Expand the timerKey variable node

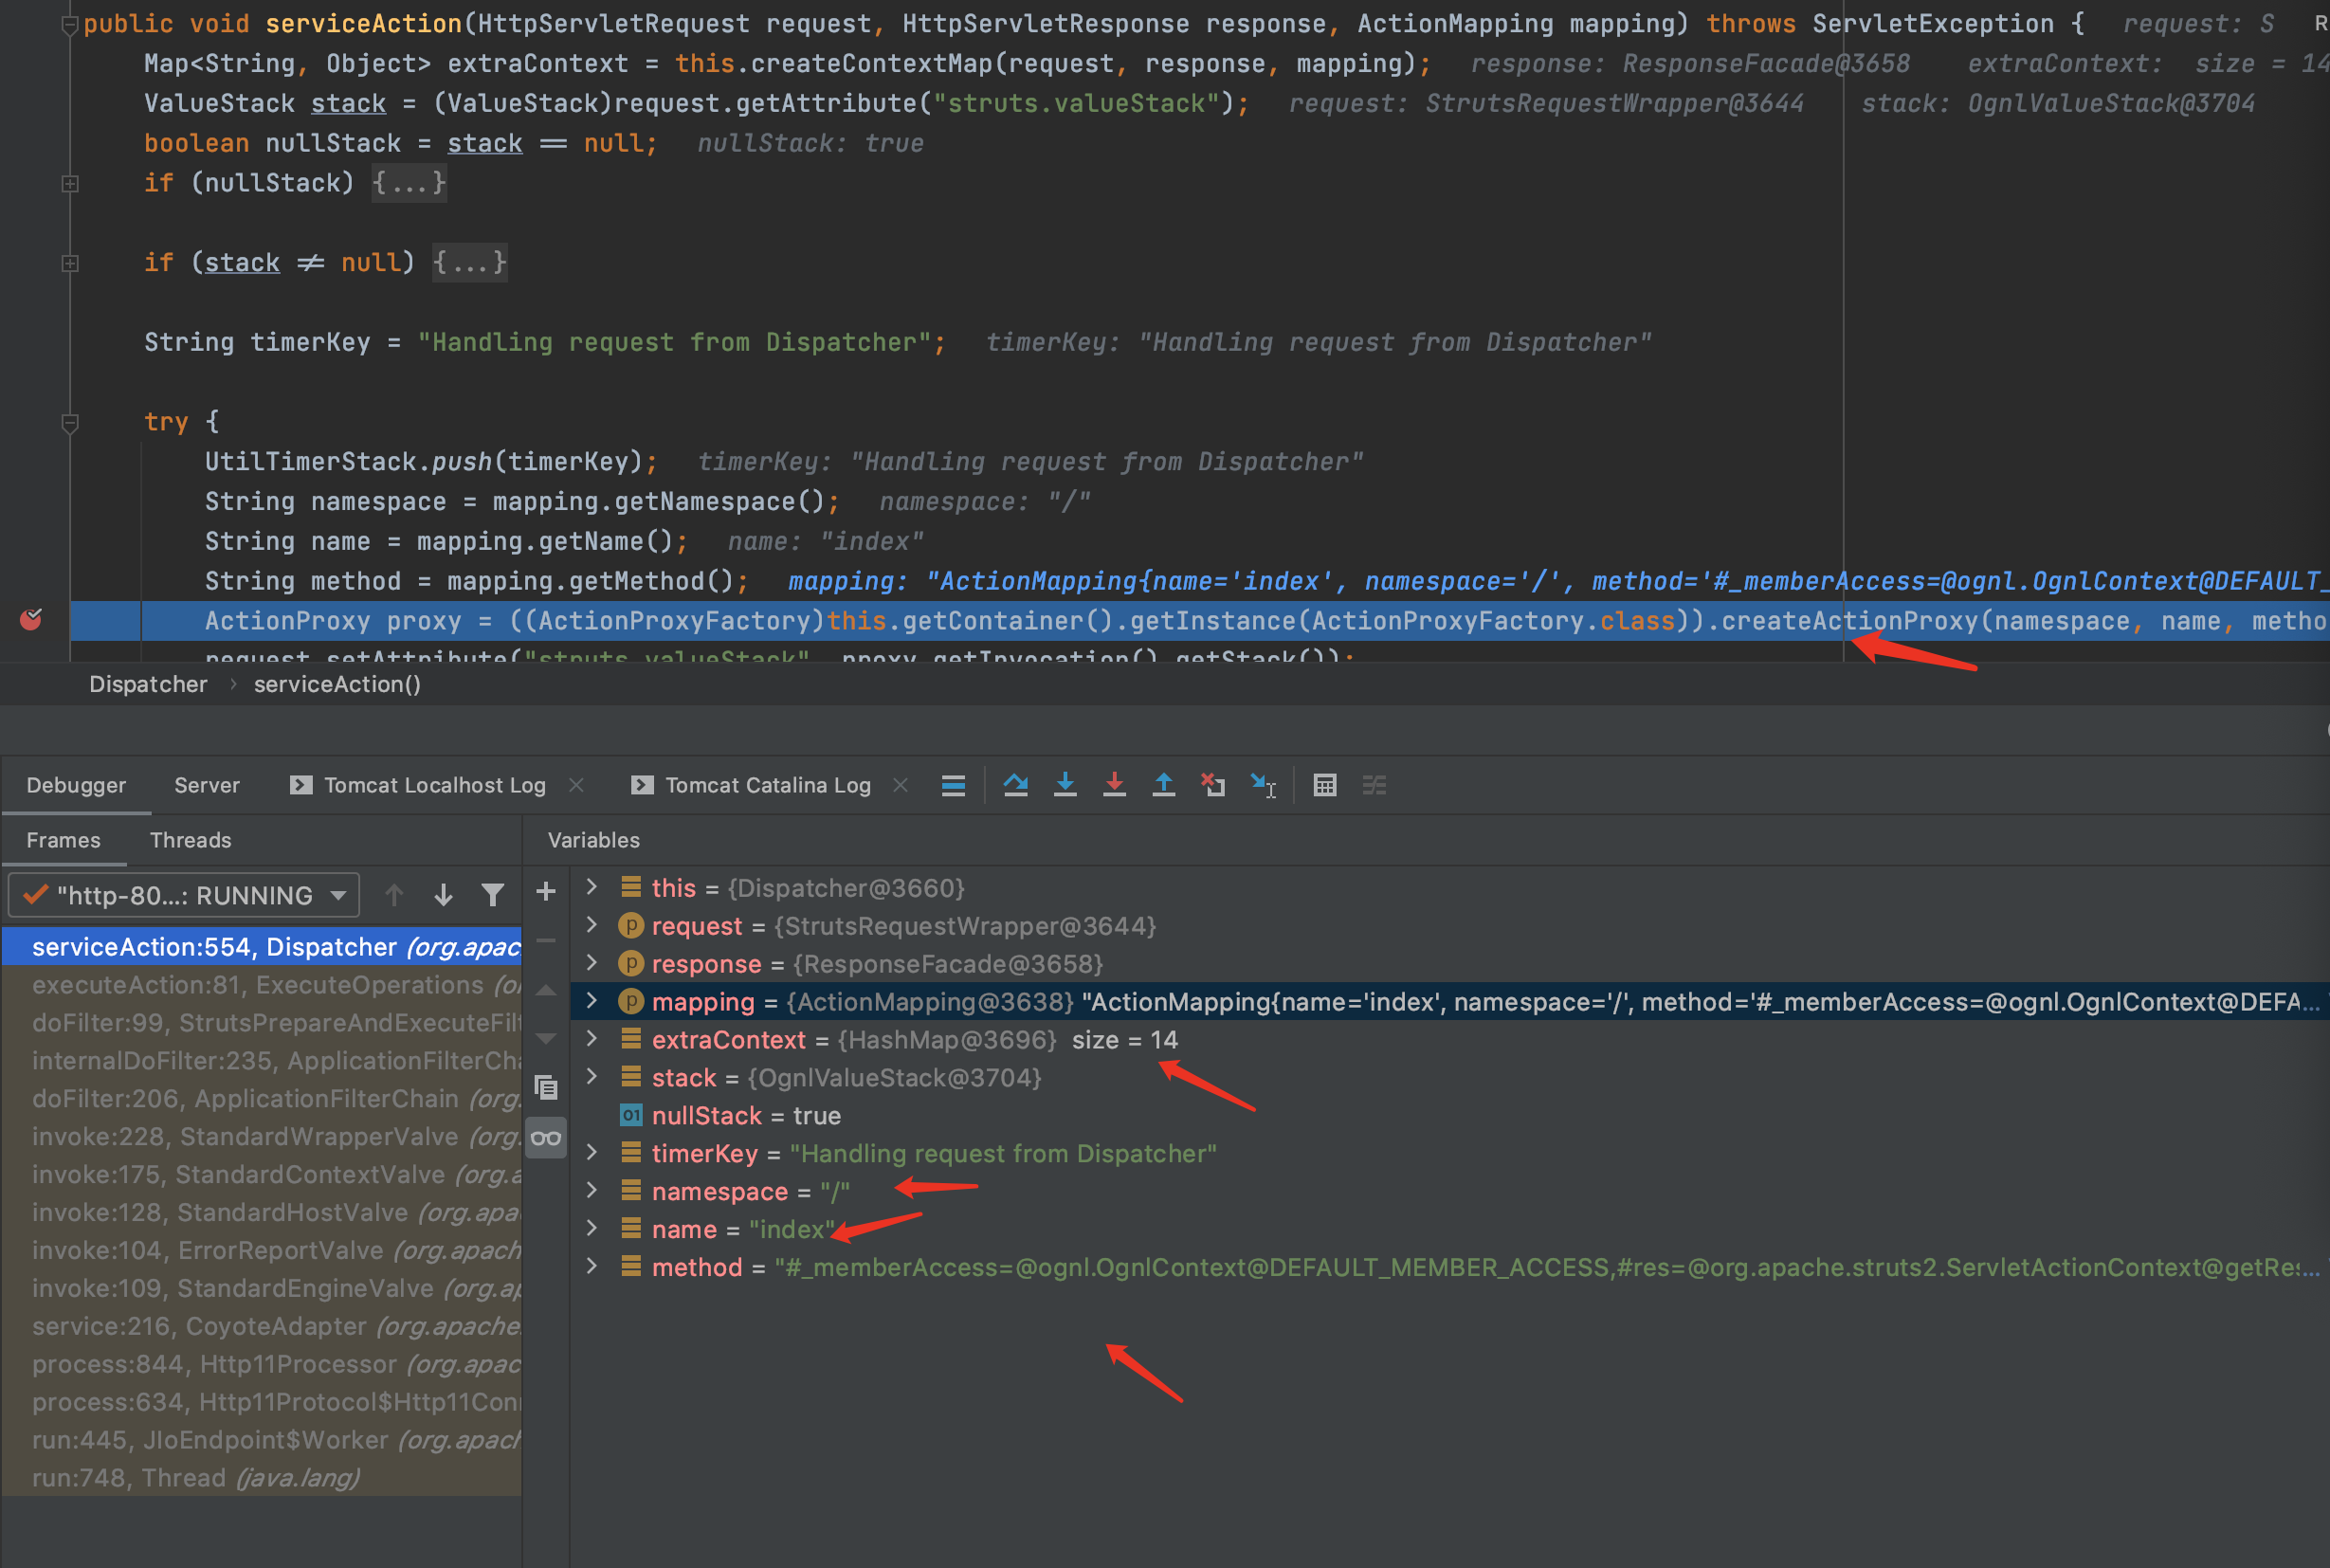point(591,1153)
